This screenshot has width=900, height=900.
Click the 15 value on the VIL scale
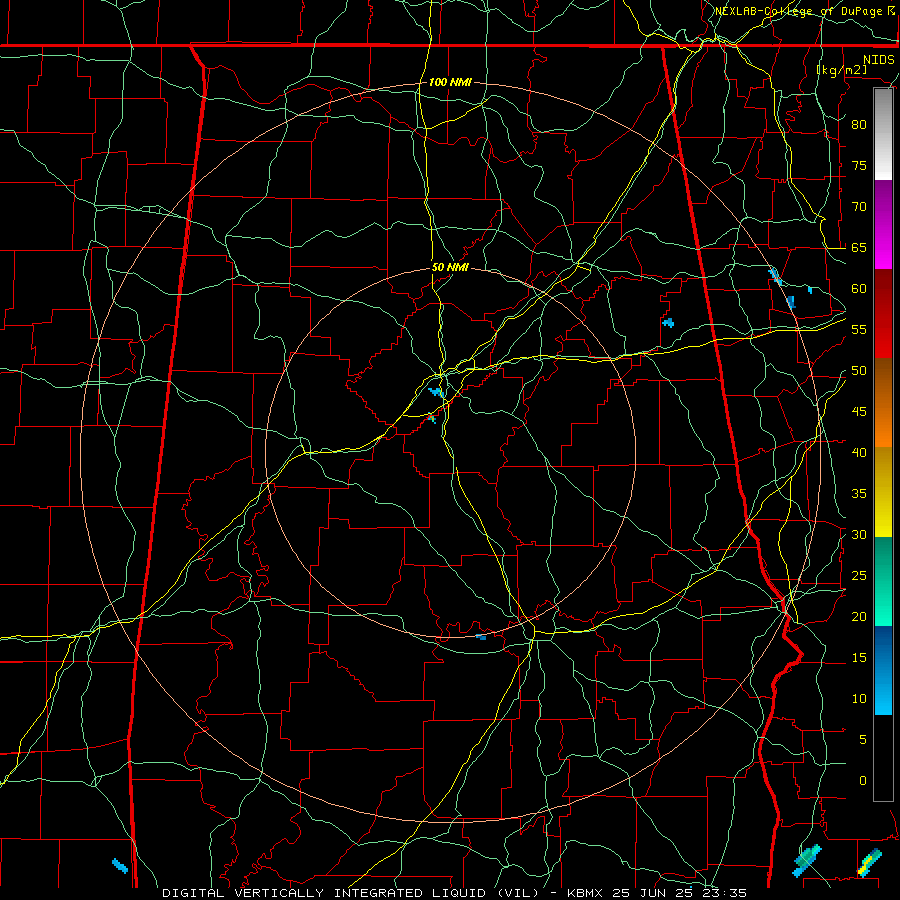[x=859, y=657]
